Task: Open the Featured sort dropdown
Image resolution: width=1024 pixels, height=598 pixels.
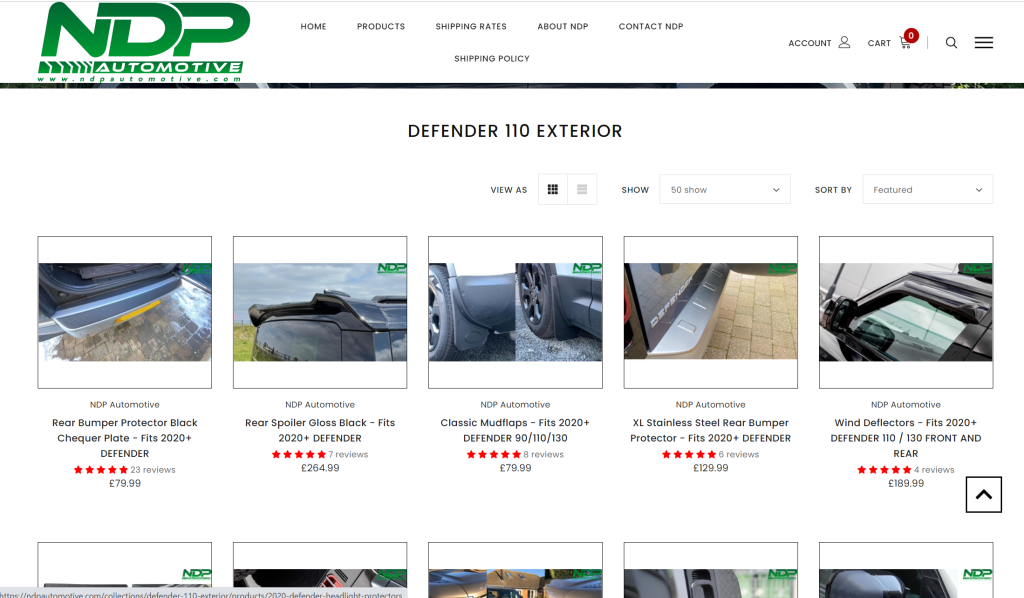Action: [927, 189]
